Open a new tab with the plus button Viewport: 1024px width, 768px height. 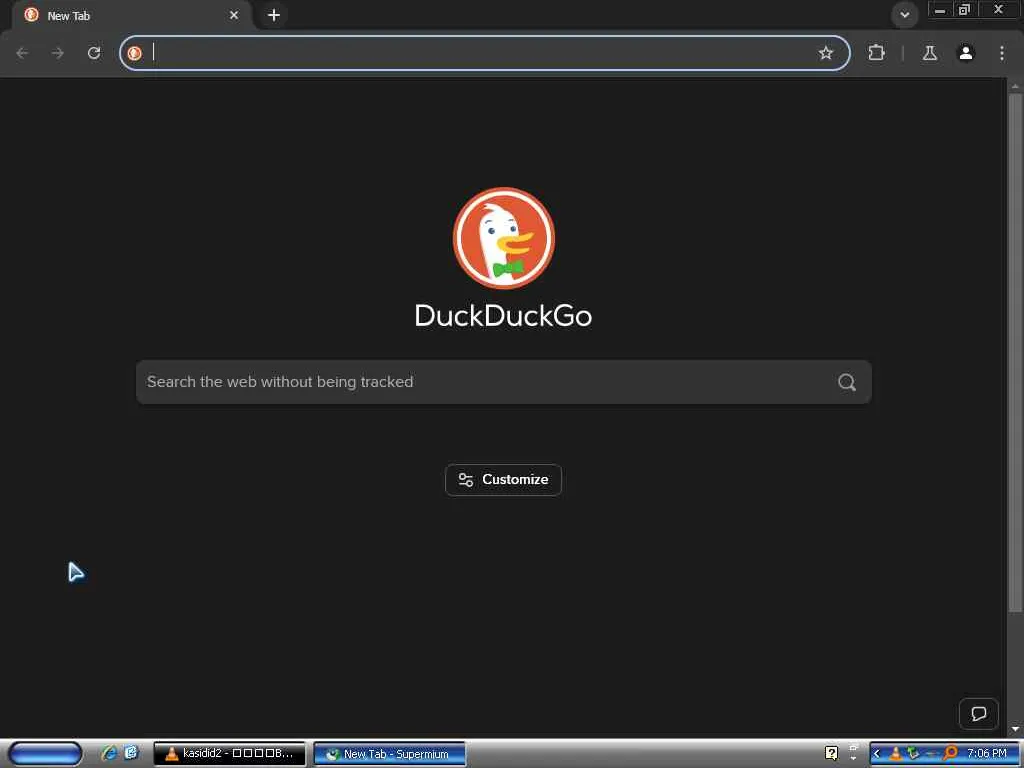click(x=274, y=15)
